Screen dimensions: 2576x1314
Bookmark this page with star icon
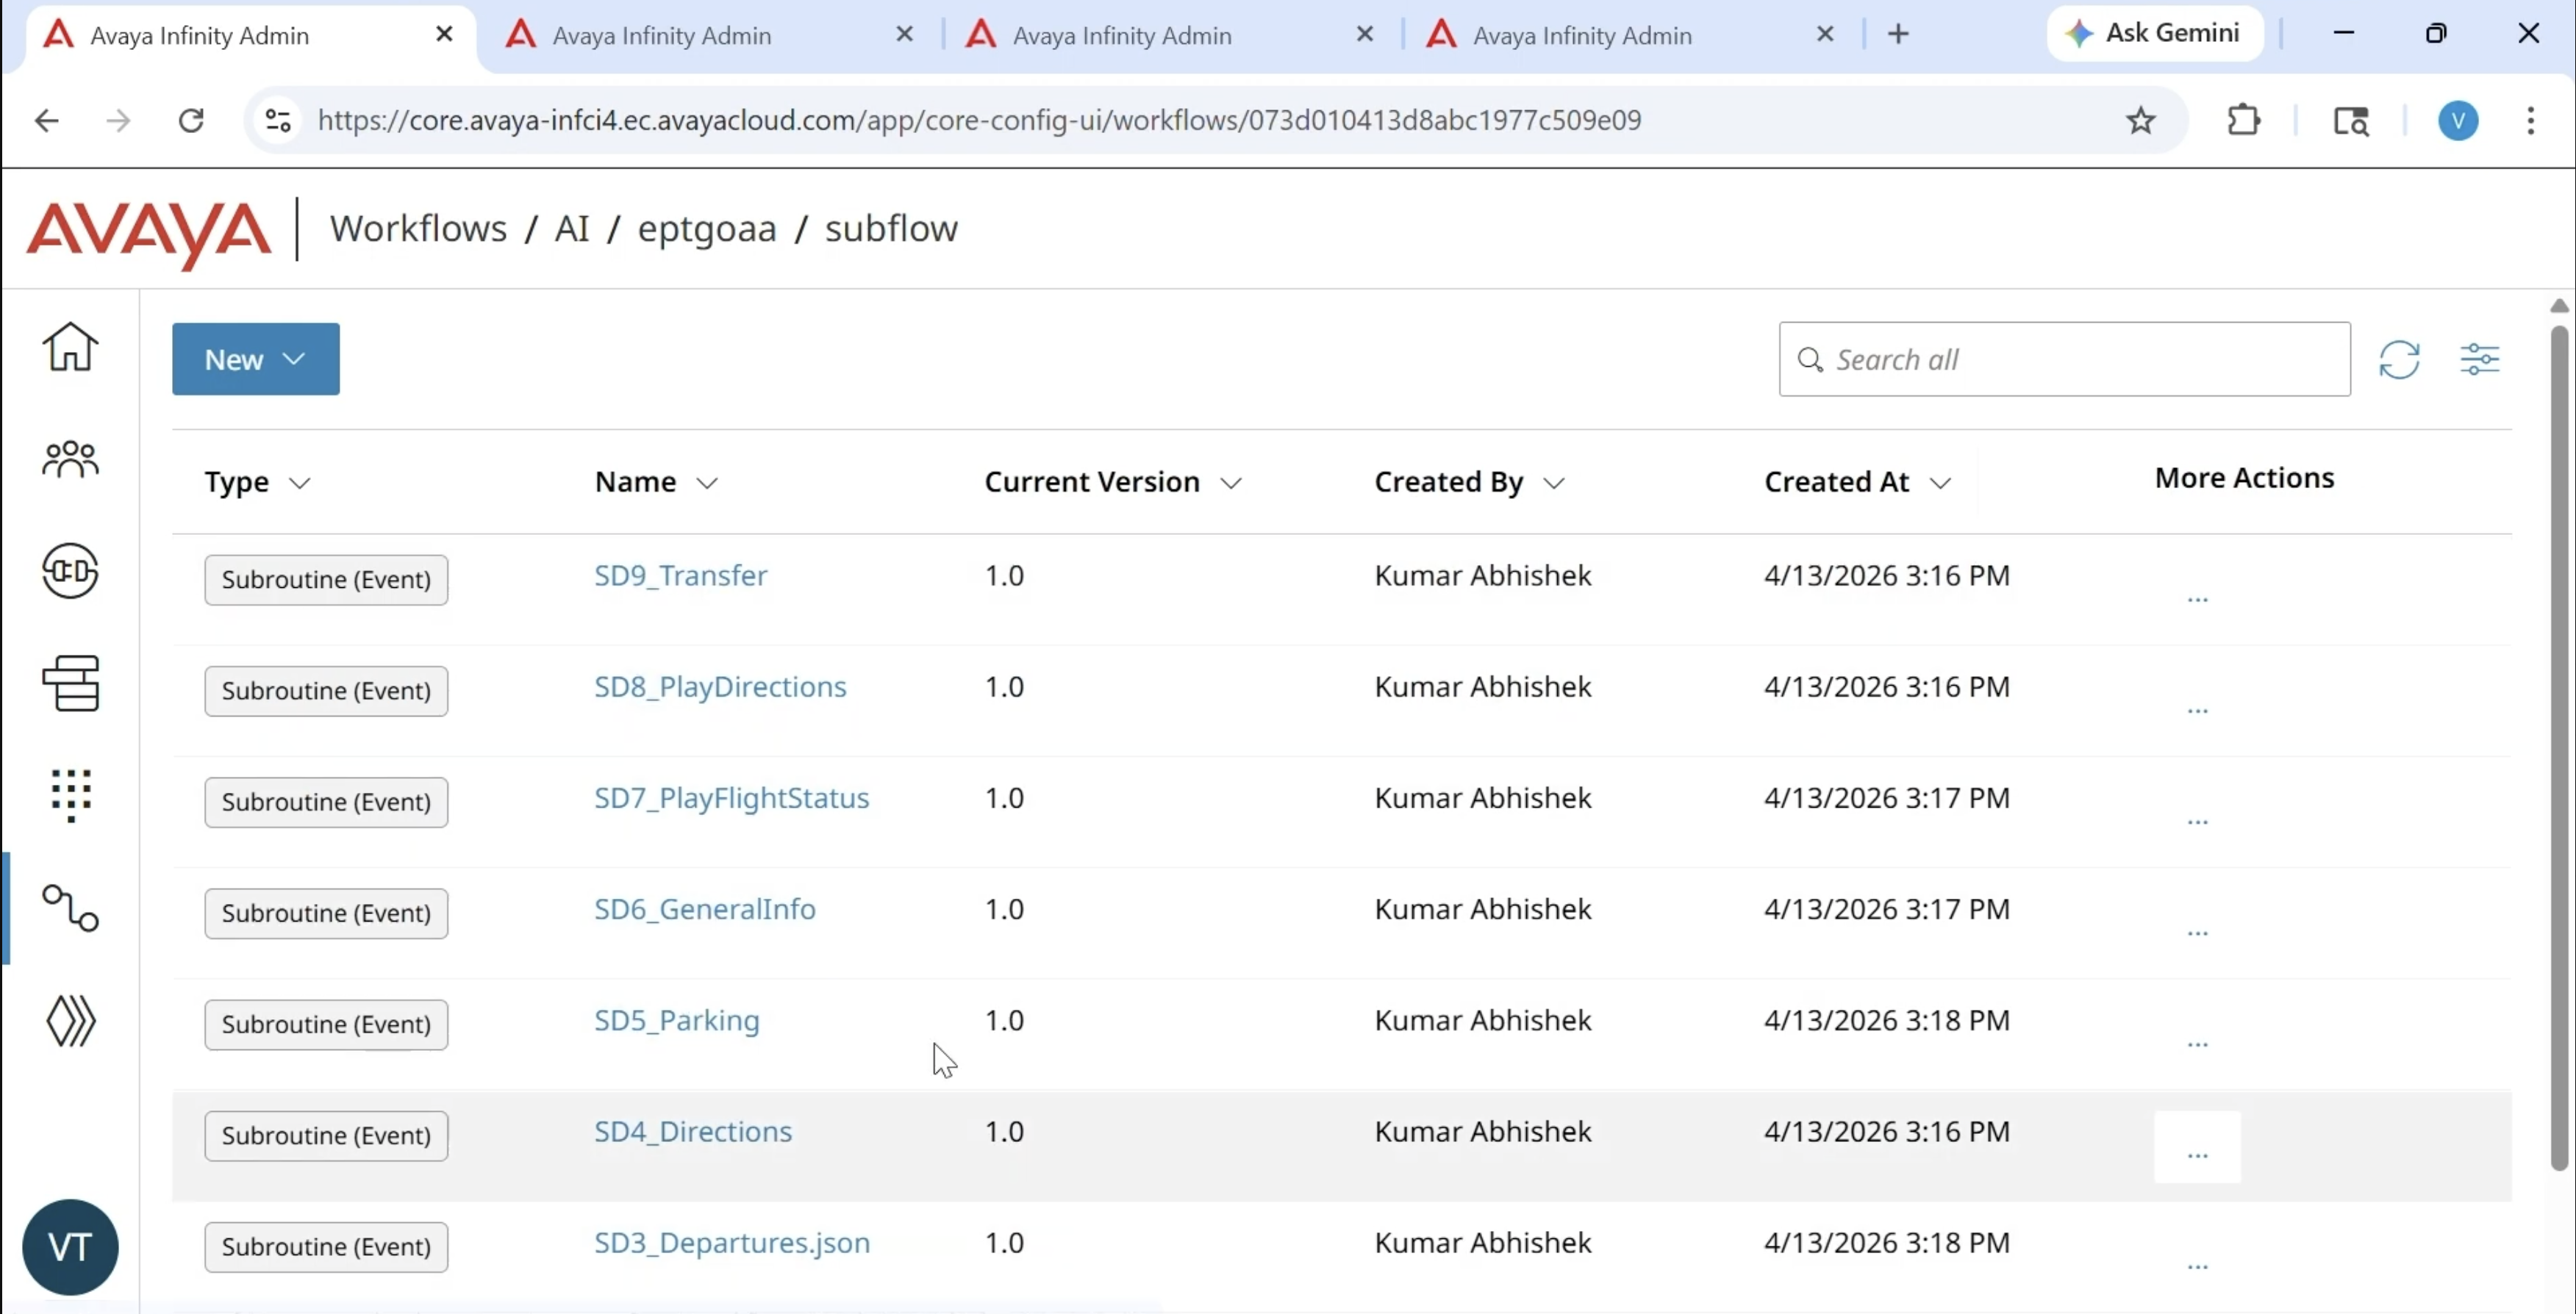click(2140, 121)
